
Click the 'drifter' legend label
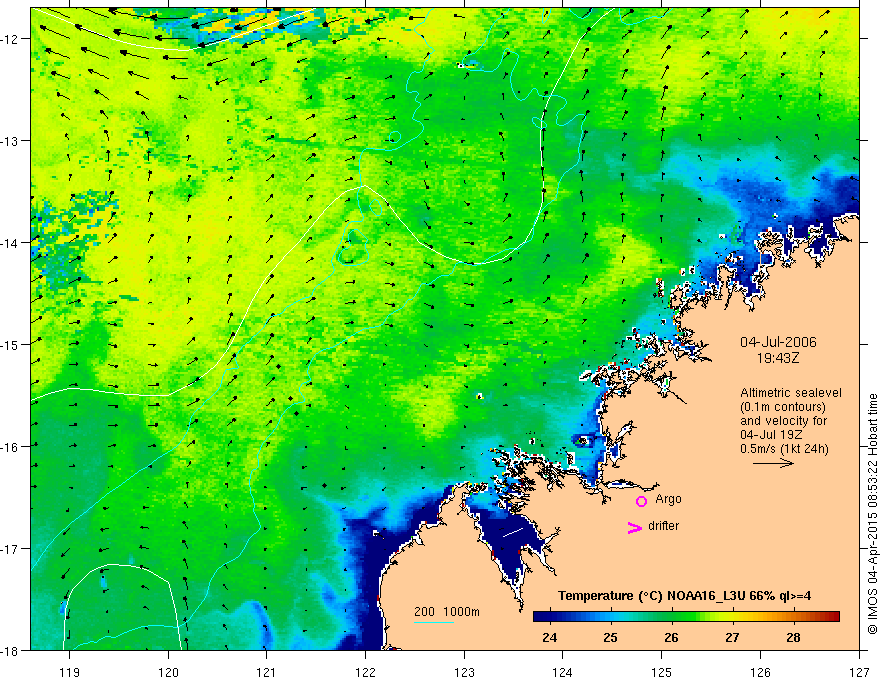click(x=663, y=526)
